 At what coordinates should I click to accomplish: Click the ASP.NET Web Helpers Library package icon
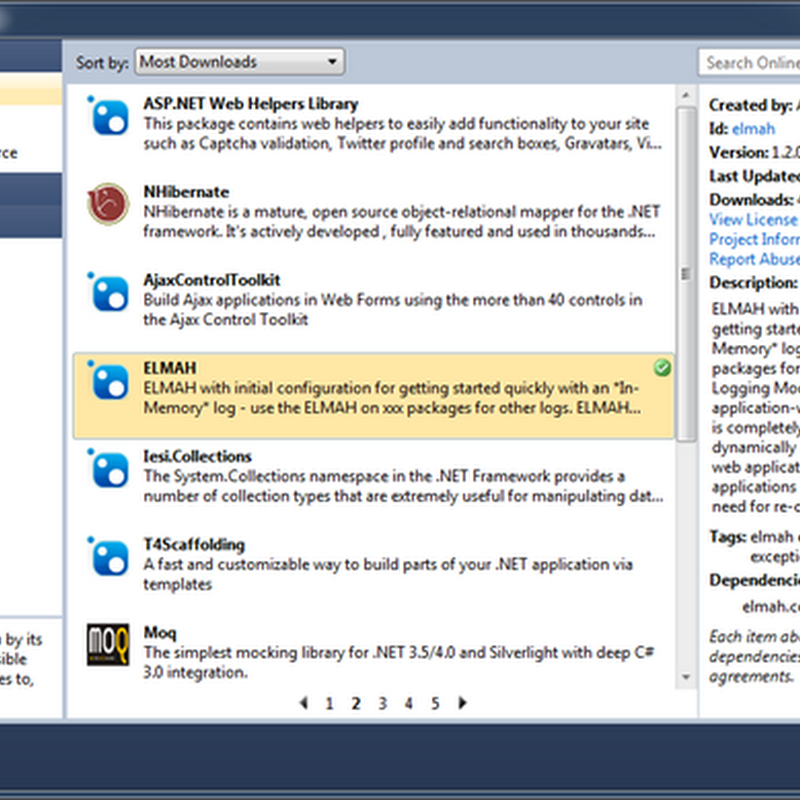tap(108, 116)
